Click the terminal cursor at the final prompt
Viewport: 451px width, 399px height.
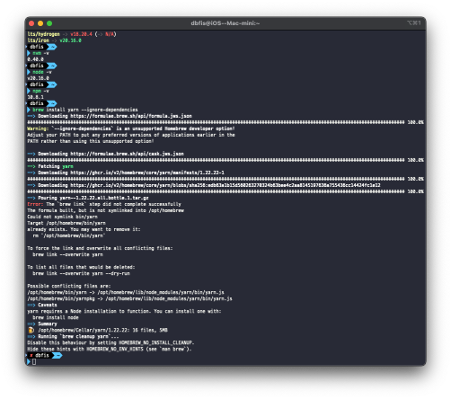34,362
